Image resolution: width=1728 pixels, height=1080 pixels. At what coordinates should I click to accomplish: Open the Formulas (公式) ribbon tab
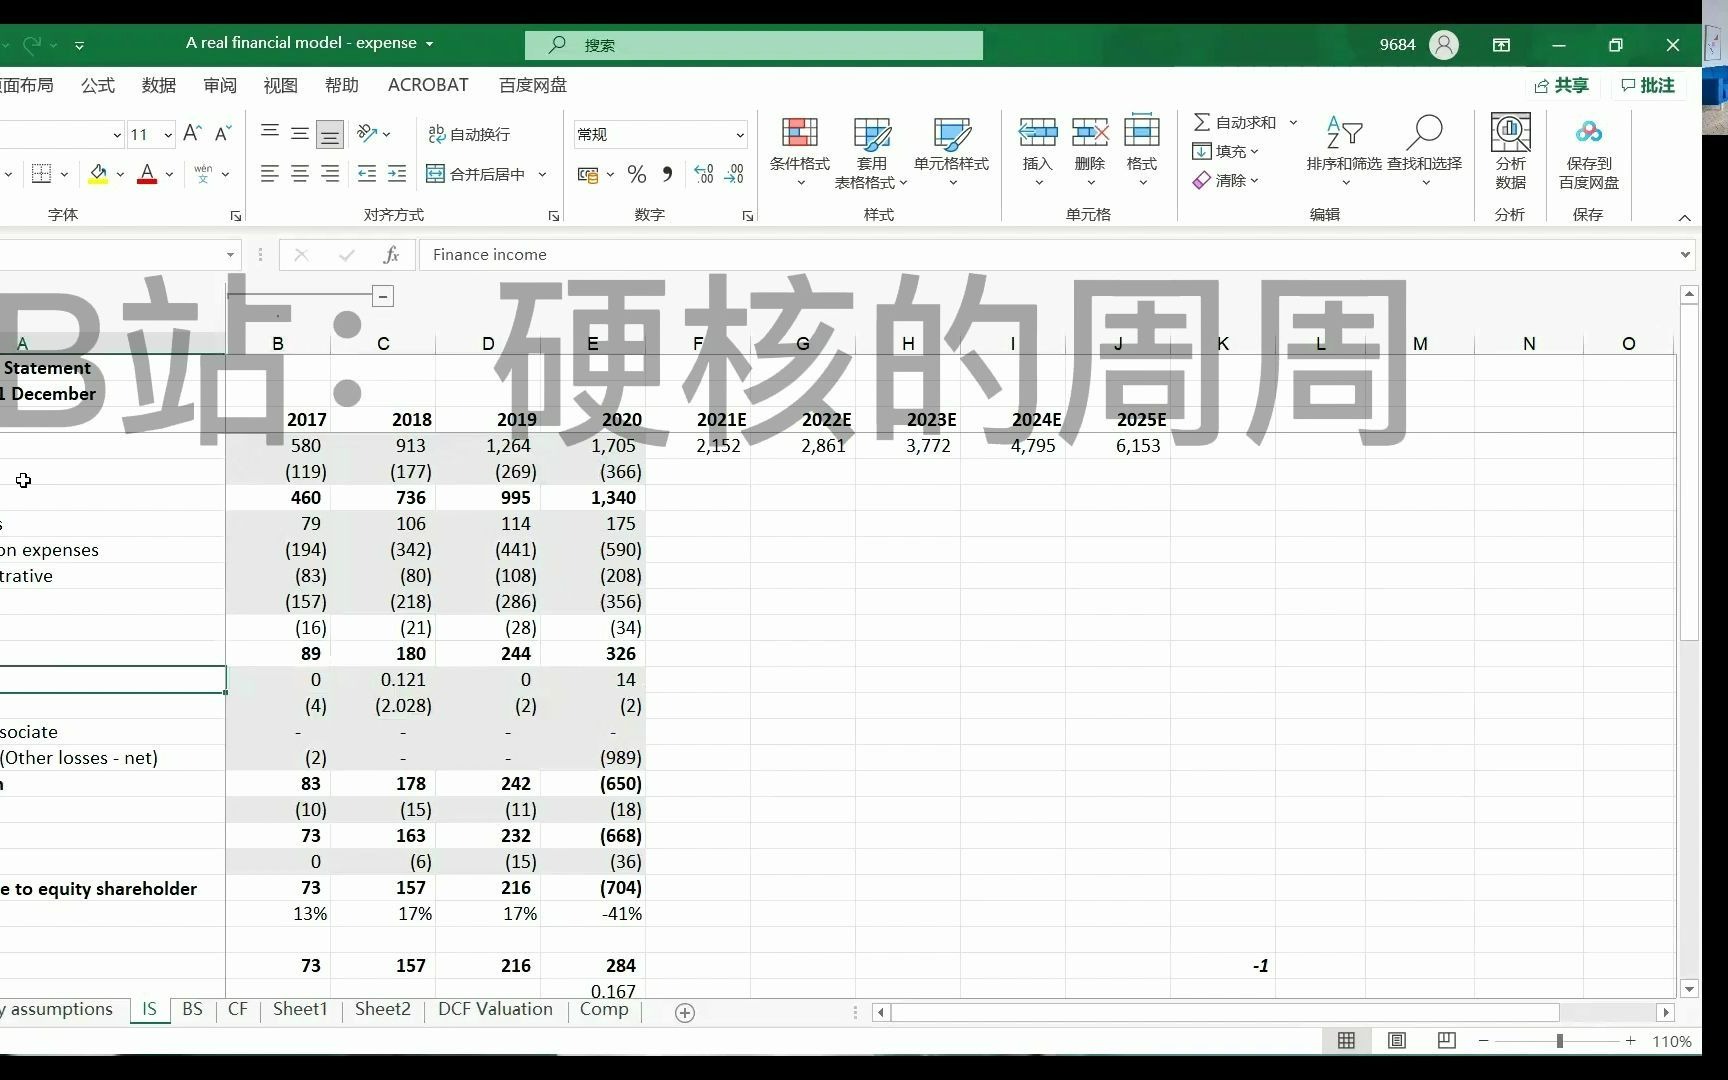coord(98,86)
